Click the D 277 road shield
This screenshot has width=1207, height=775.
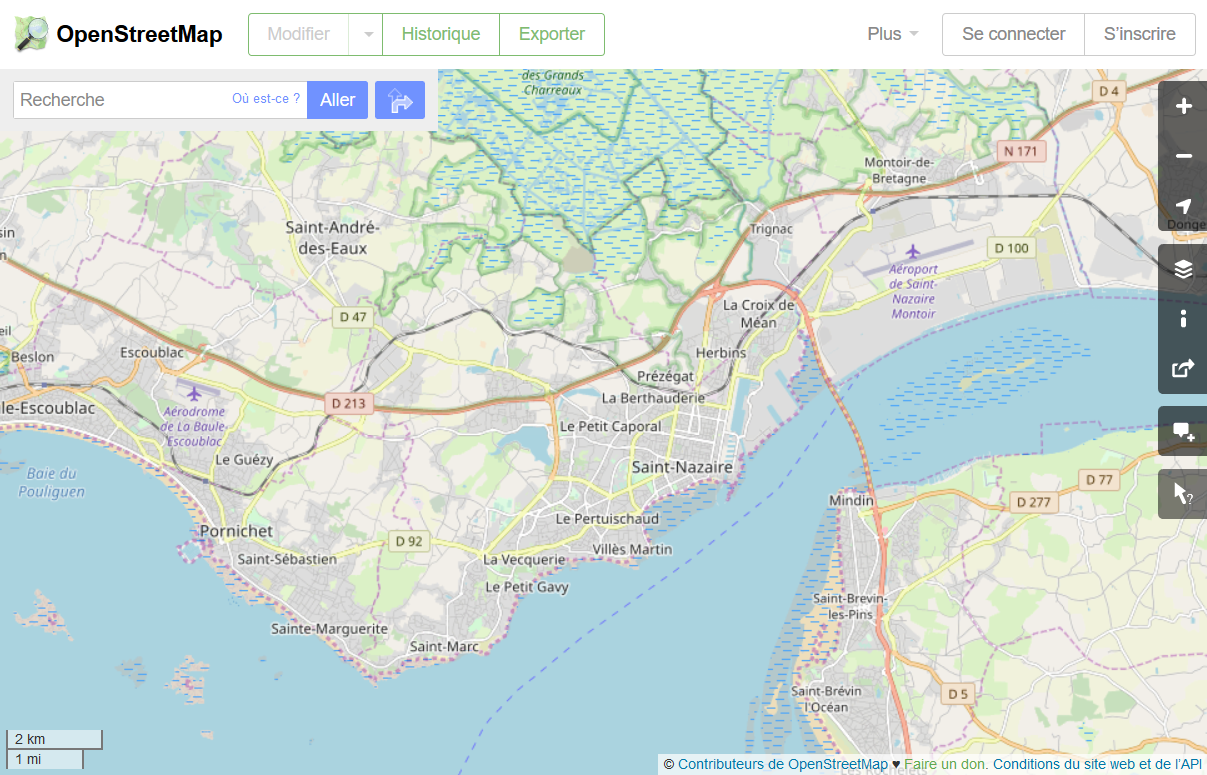coord(1034,502)
